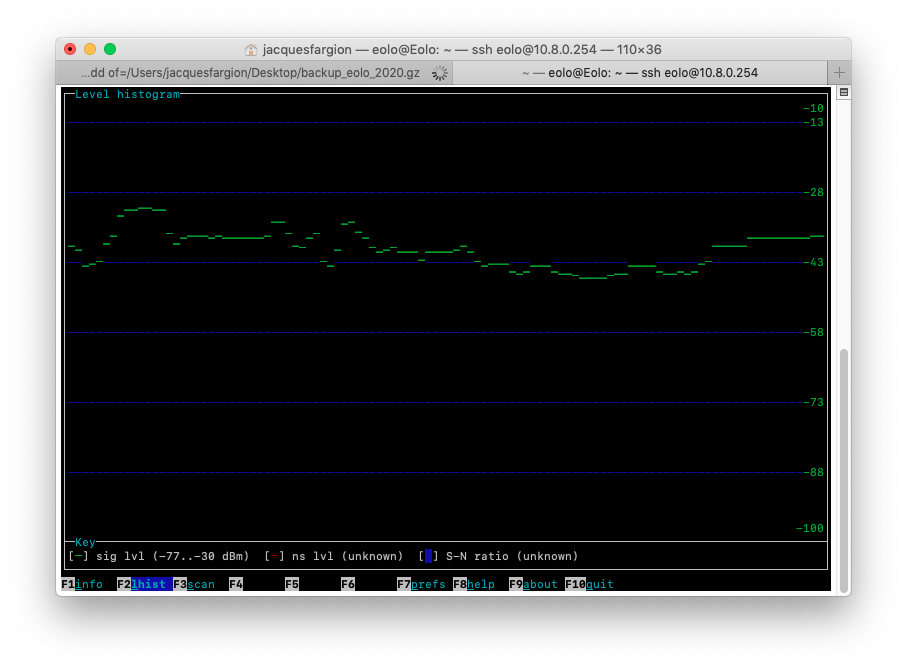
Task: Click the yellow minimize window button
Action: (90, 49)
